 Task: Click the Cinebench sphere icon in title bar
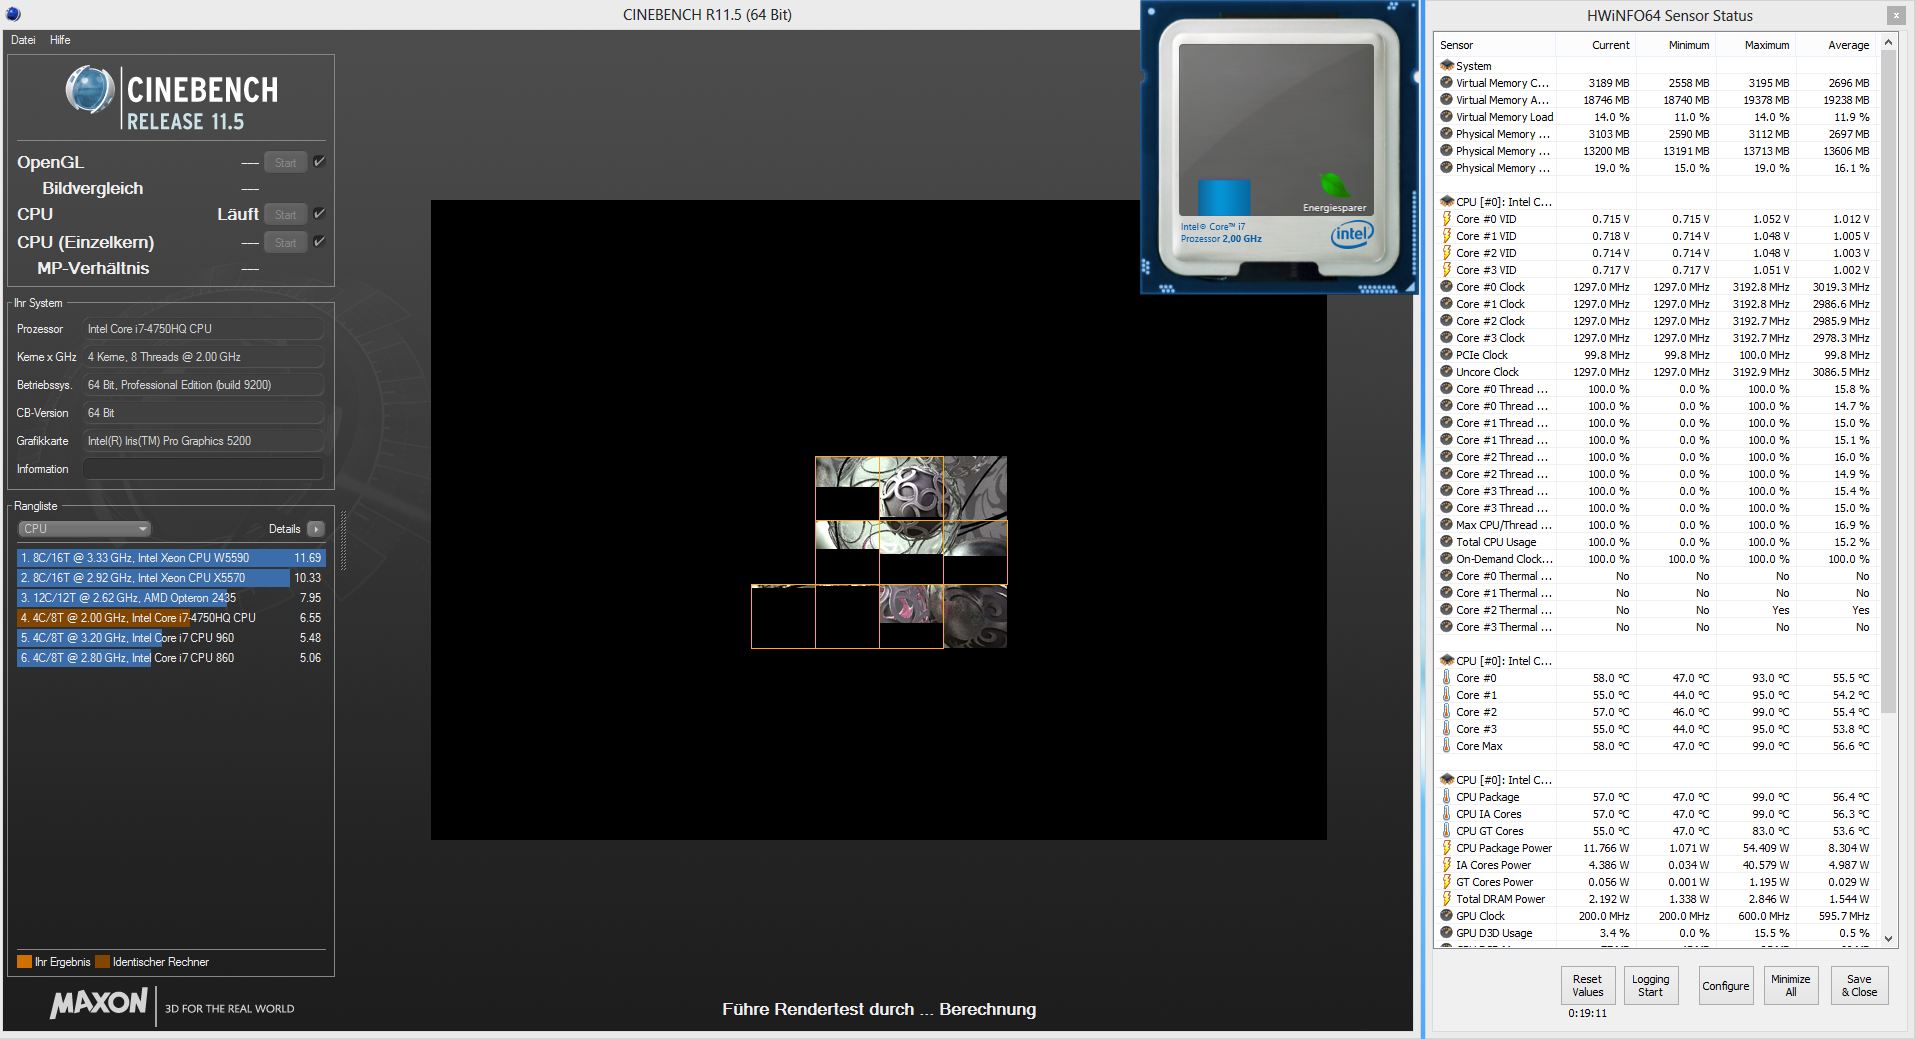click(x=13, y=14)
